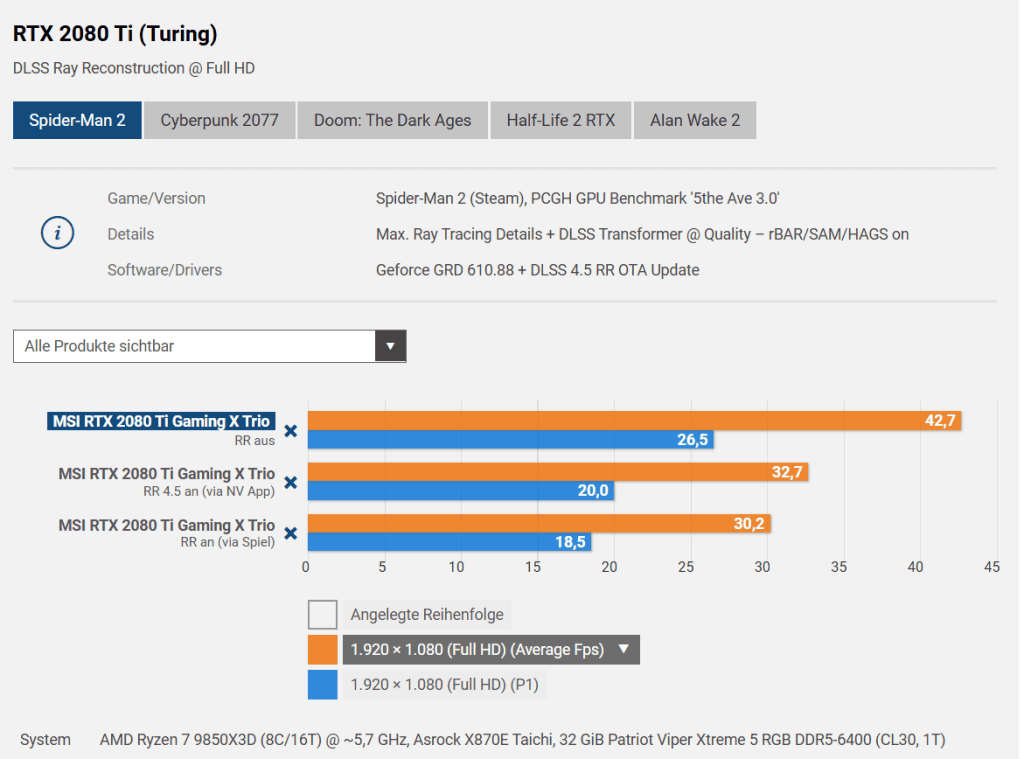This screenshot has width=1024, height=759.
Task: Remove the 'RR 4.5 an (via NV App)' entry
Action: (x=291, y=483)
